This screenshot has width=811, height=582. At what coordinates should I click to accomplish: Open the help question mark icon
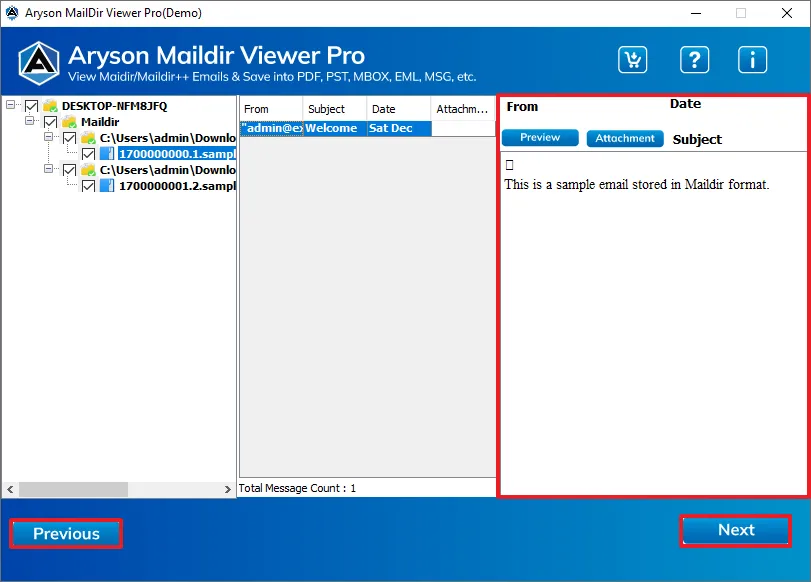coord(694,59)
